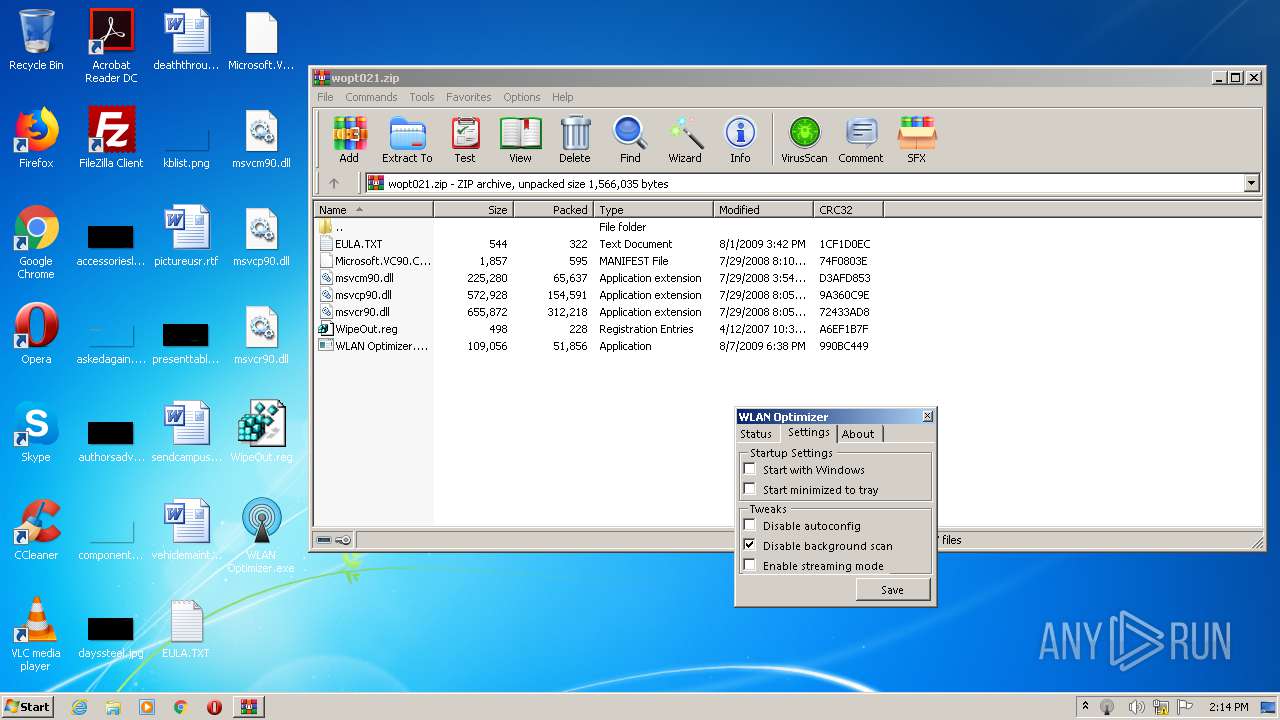This screenshot has width=1280, height=720.
Task: Open the Favorites menu
Action: [468, 97]
